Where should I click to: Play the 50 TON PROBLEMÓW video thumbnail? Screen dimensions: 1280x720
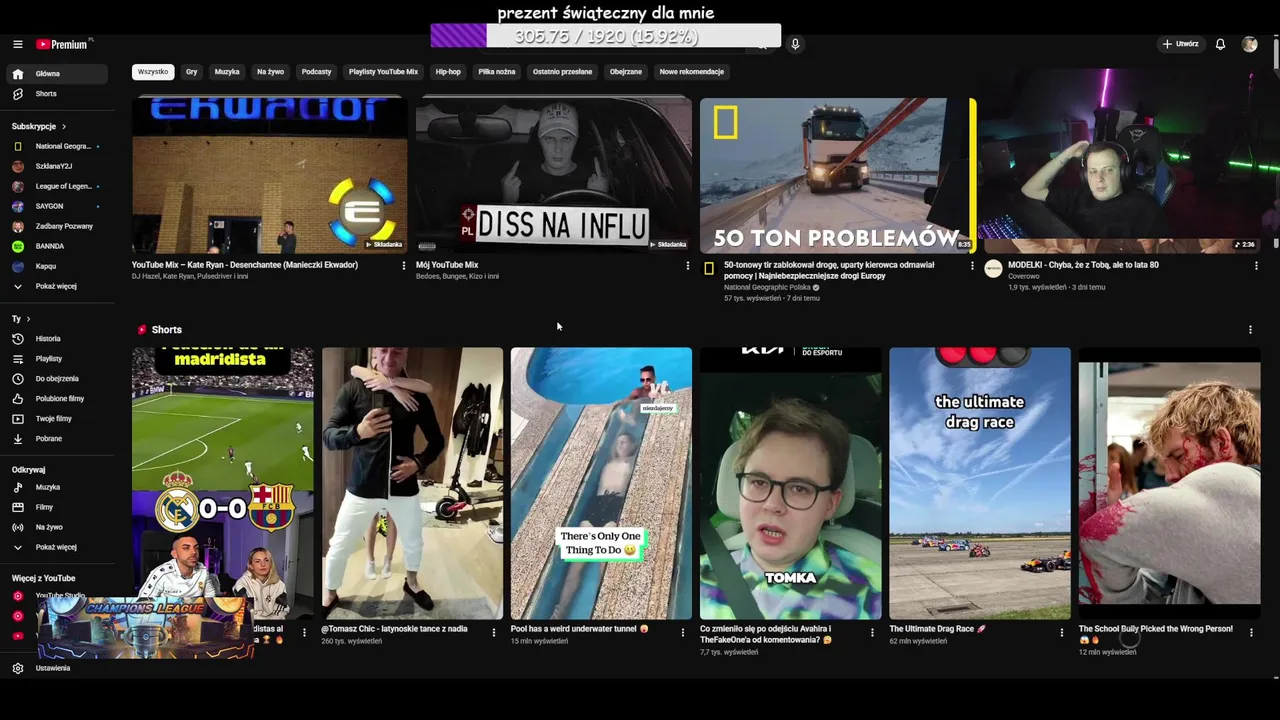click(x=838, y=175)
